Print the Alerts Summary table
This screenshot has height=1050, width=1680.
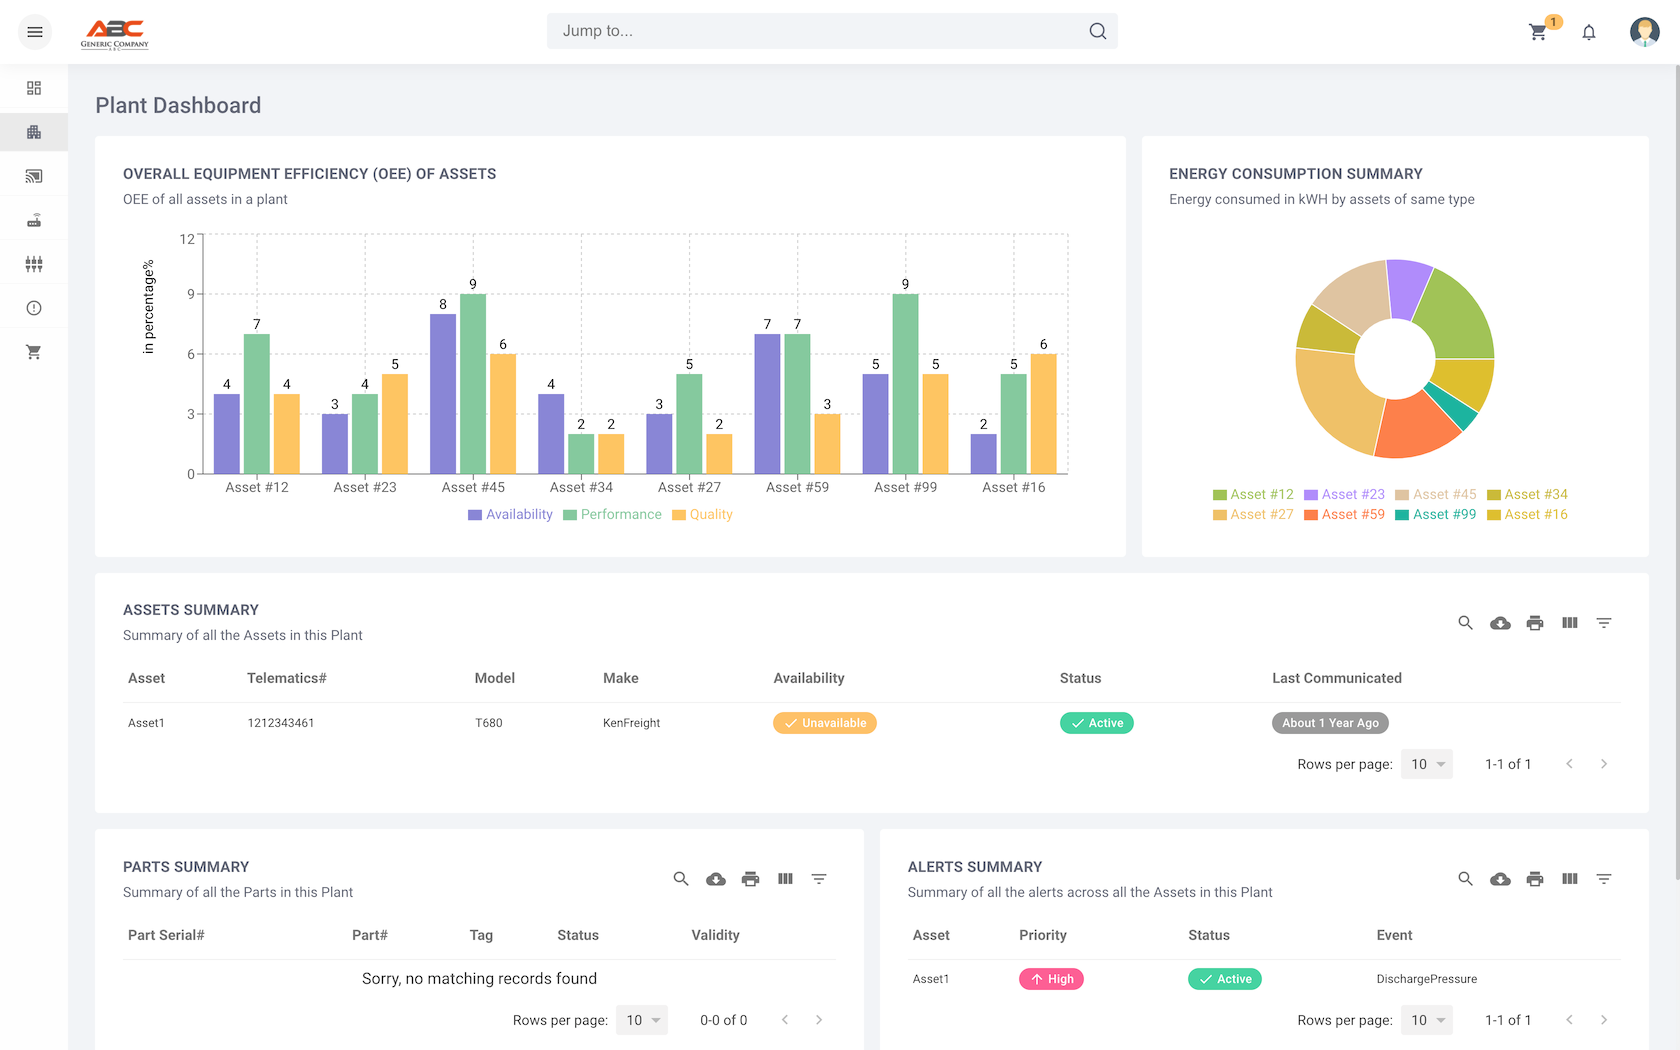pyautogui.click(x=1535, y=879)
